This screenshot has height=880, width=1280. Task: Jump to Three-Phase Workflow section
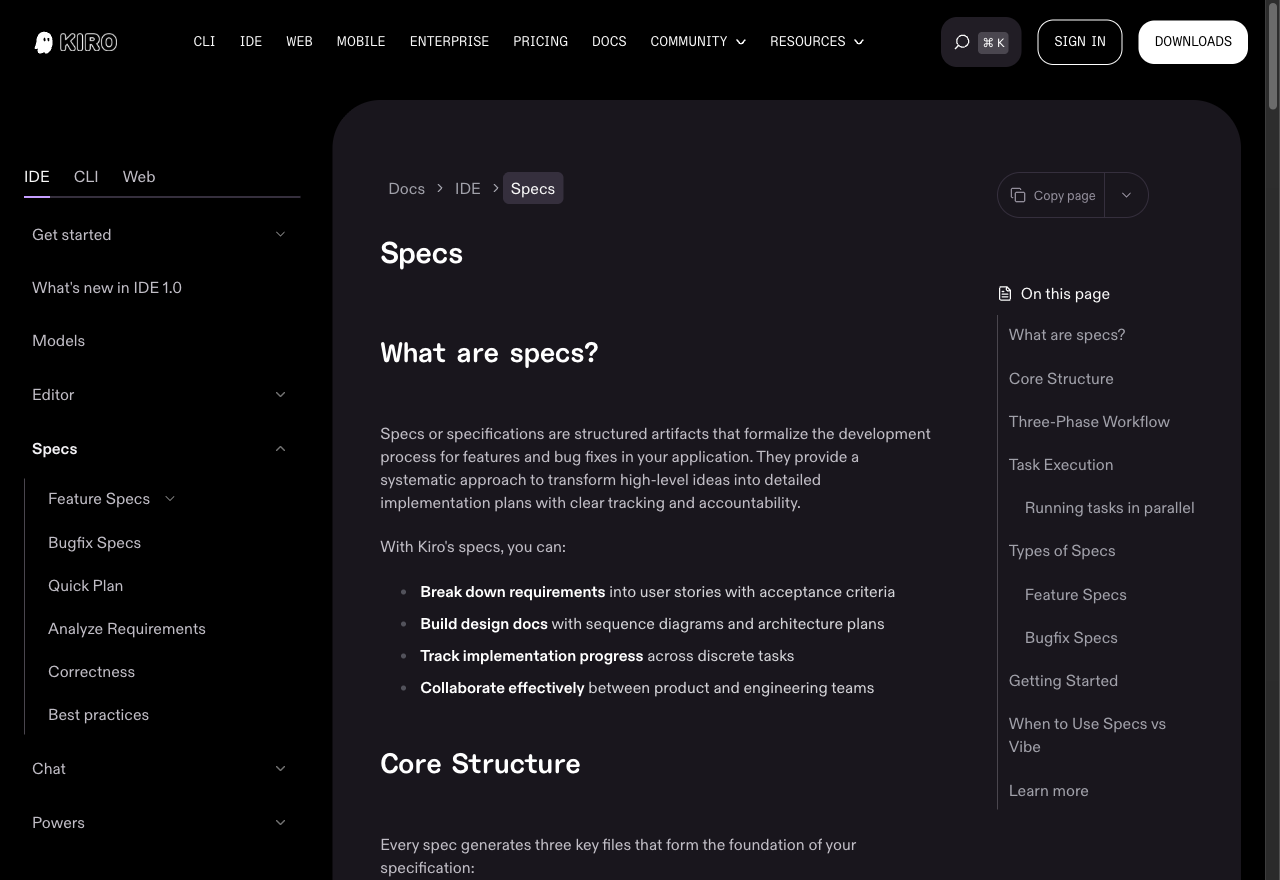click(1089, 421)
